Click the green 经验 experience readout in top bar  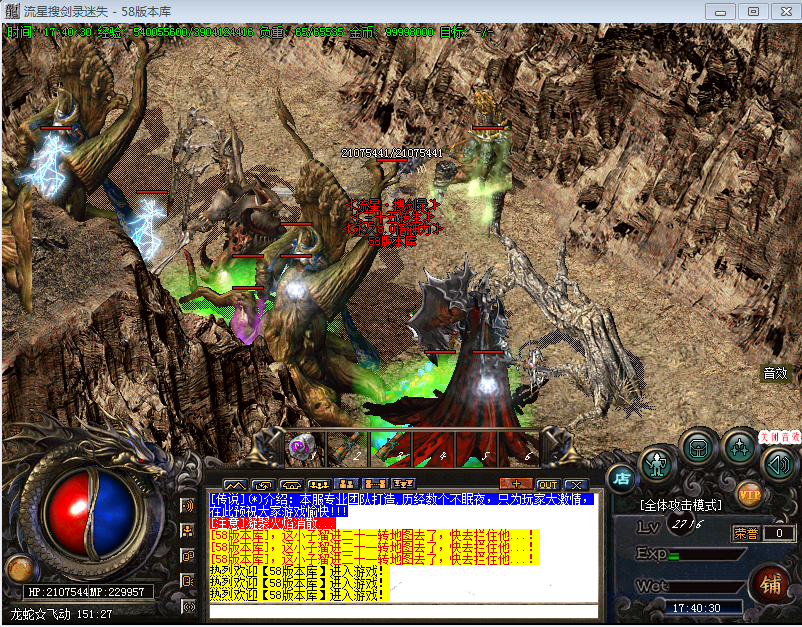coord(175,32)
